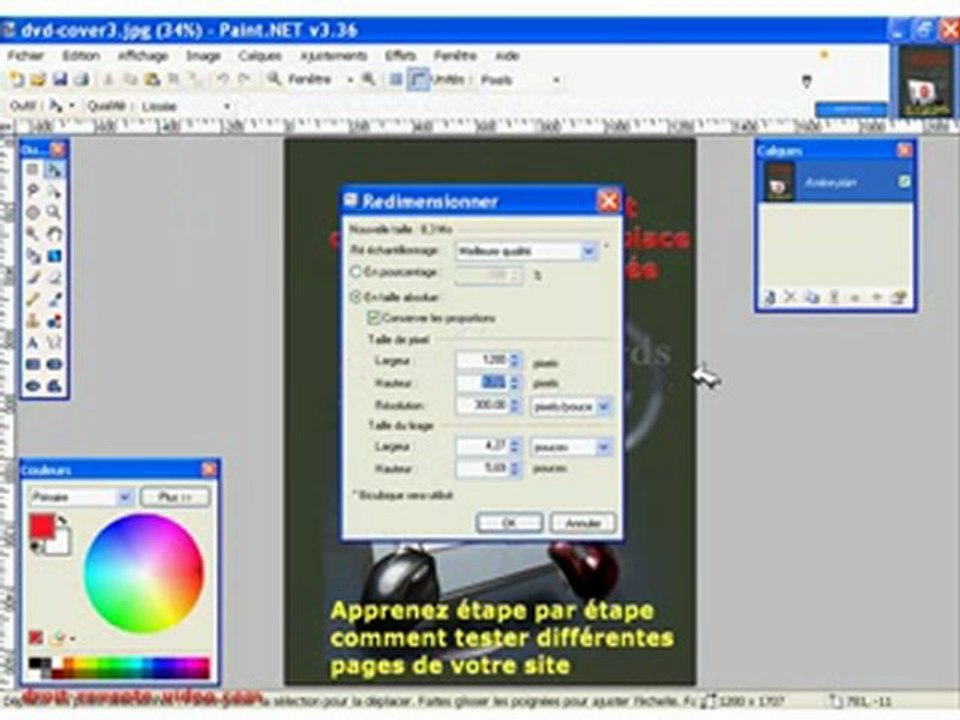Open the Fichier menu
The width and height of the screenshot is (960, 720).
point(26,56)
